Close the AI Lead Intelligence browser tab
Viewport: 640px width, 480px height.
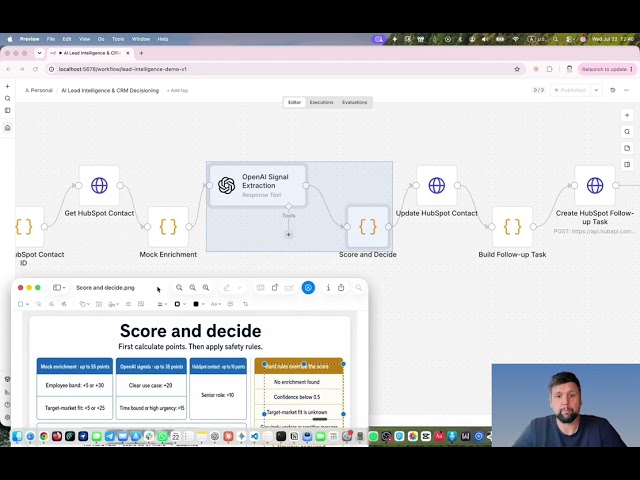point(128,53)
